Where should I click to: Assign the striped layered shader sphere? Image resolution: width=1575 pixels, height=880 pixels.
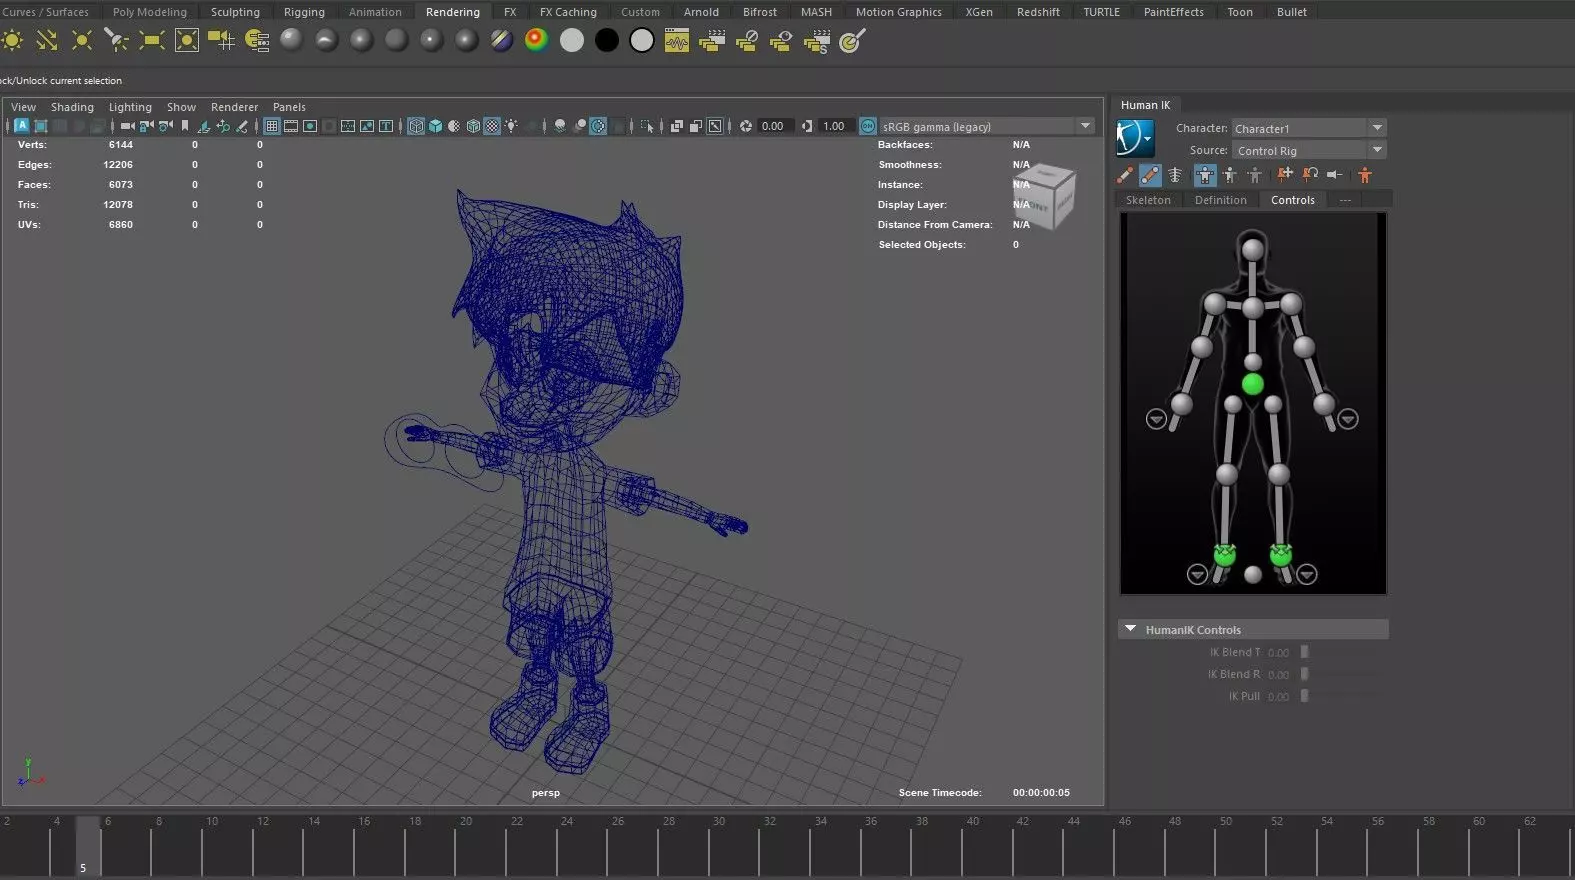point(502,41)
